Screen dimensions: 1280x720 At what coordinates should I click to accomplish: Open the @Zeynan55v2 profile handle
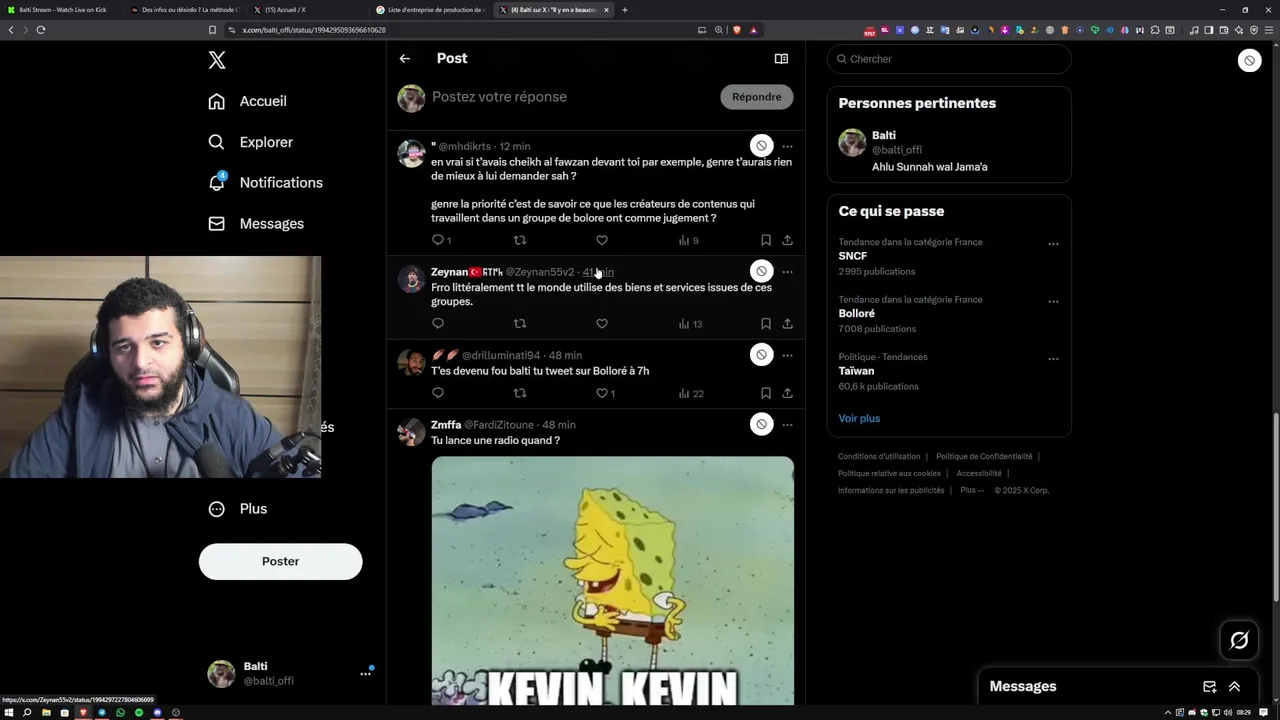coord(540,272)
